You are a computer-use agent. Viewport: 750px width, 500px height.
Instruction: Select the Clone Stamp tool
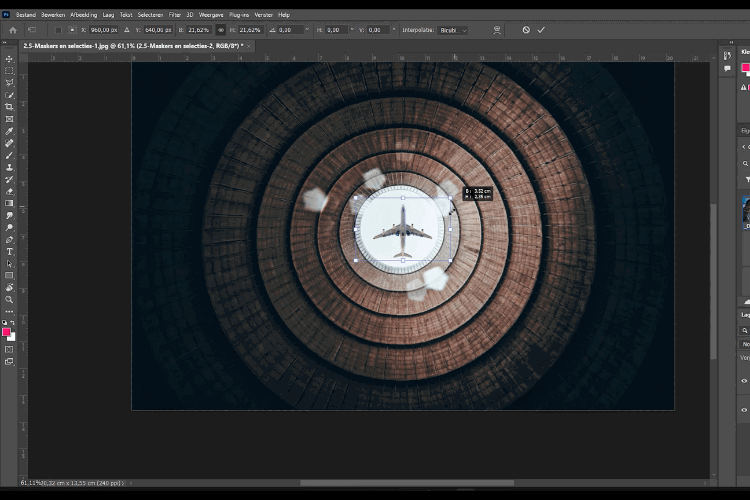point(9,167)
